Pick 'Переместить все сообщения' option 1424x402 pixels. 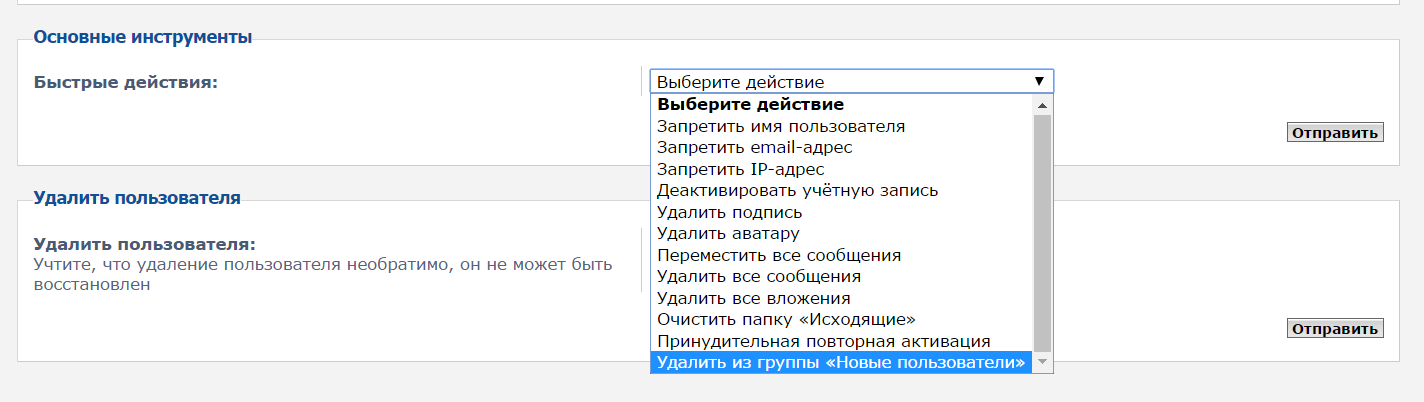[x=779, y=255]
